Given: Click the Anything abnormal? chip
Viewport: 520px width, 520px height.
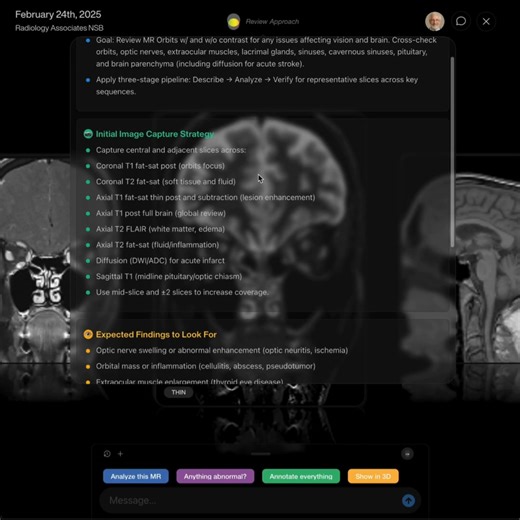Looking at the screenshot, I should pos(215,476).
